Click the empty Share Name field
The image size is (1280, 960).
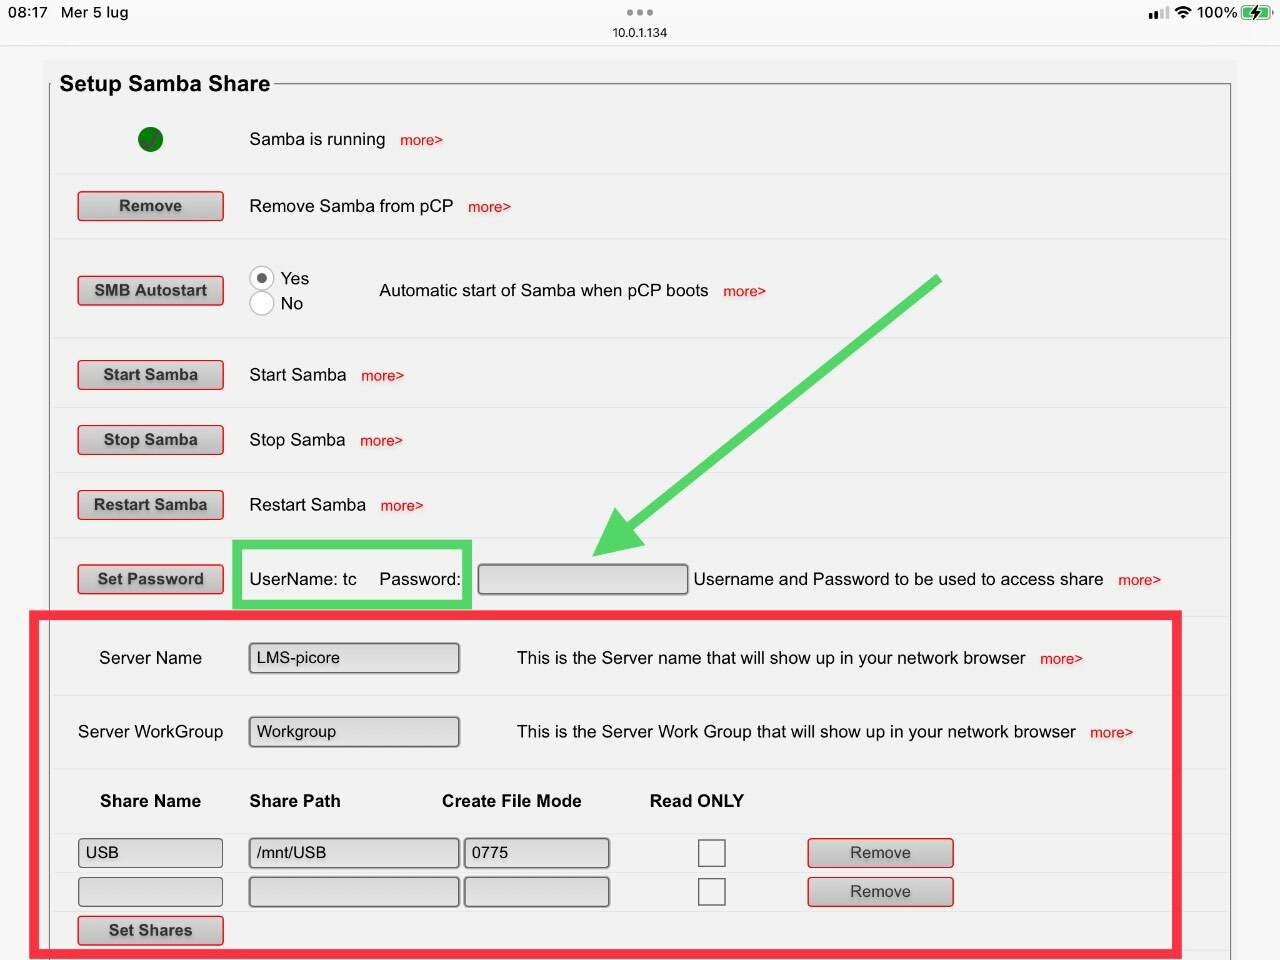[150, 892]
